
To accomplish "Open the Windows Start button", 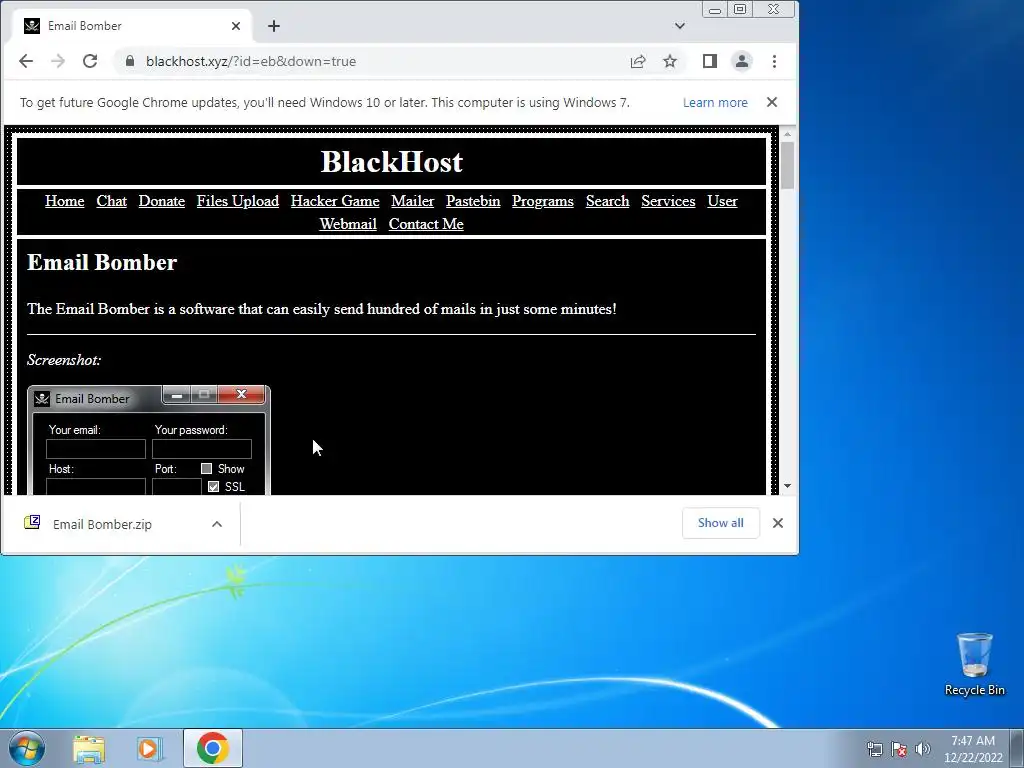I will 27,748.
